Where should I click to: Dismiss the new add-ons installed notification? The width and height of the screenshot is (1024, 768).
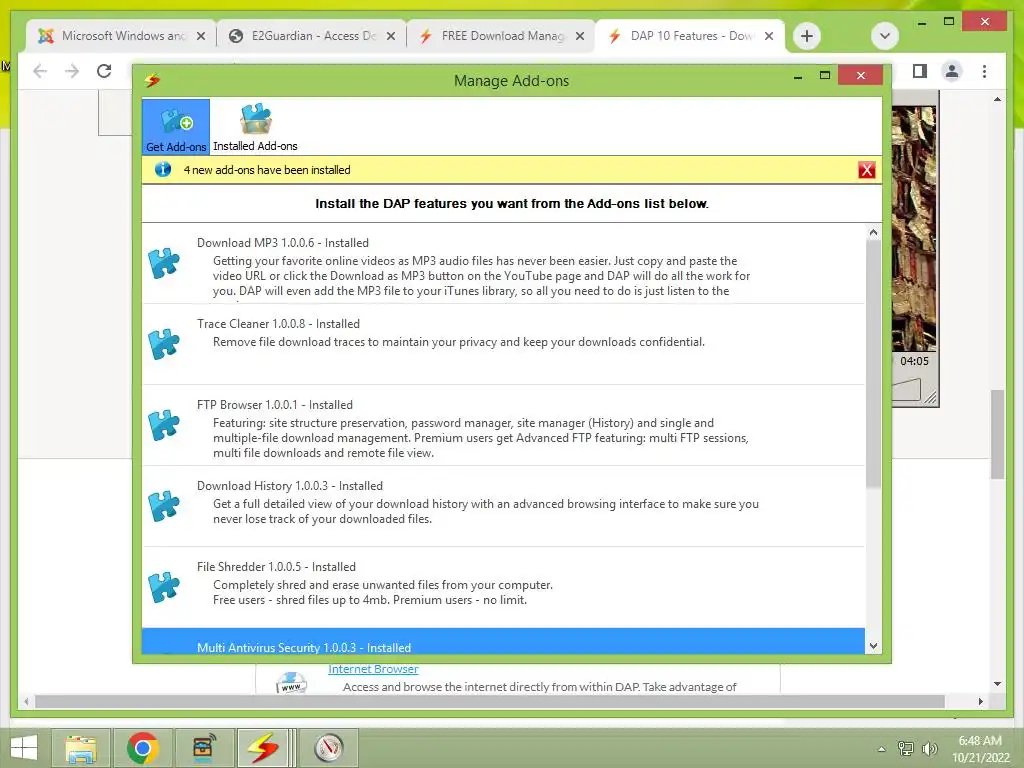coord(867,170)
